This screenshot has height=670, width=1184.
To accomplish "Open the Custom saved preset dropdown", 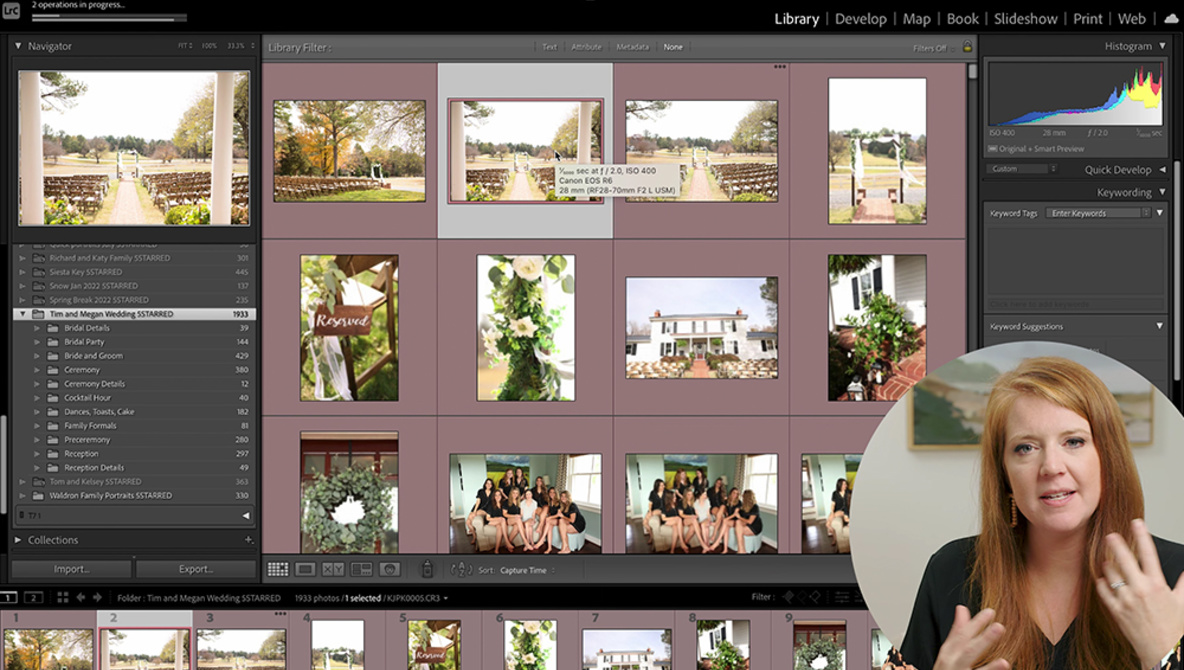I will coord(1022,169).
